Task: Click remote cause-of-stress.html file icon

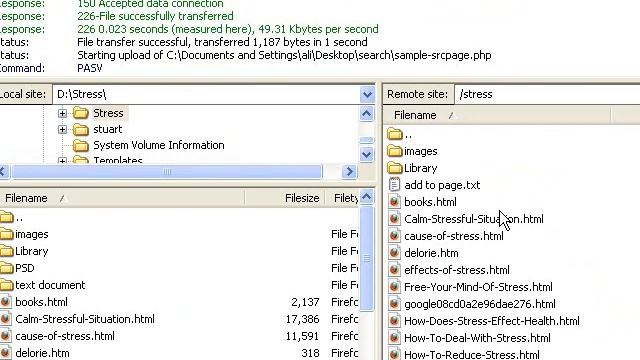Action: (x=394, y=236)
